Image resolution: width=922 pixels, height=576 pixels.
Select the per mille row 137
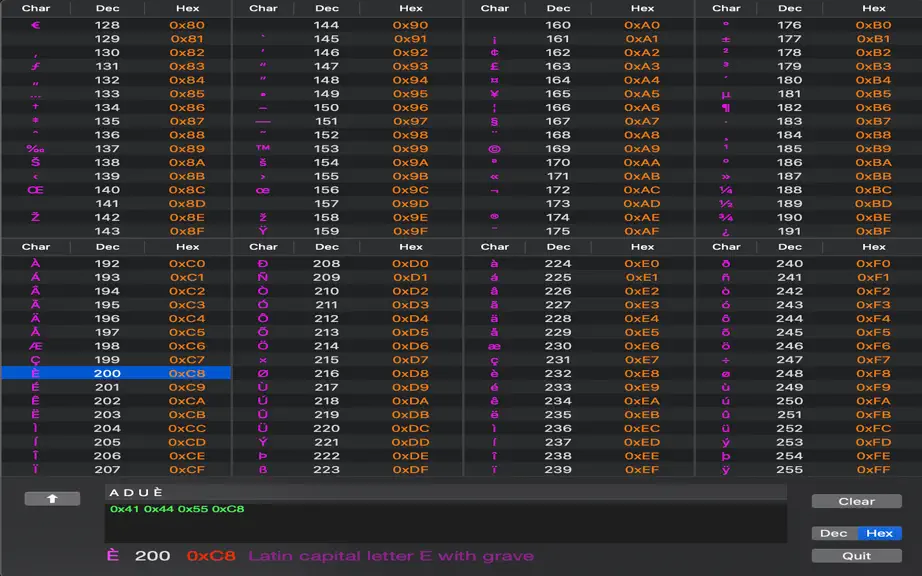pos(116,149)
